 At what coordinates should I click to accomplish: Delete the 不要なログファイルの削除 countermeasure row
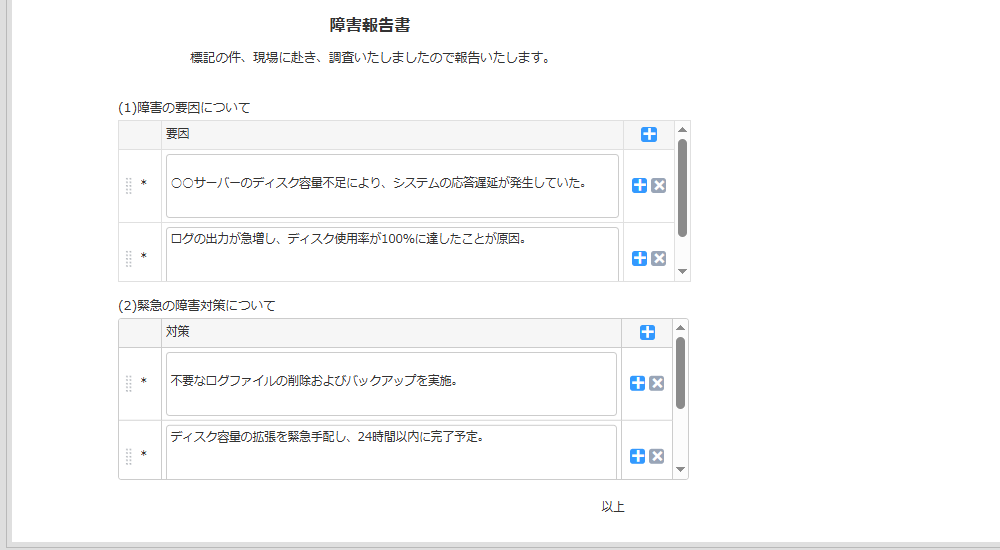[x=657, y=383]
